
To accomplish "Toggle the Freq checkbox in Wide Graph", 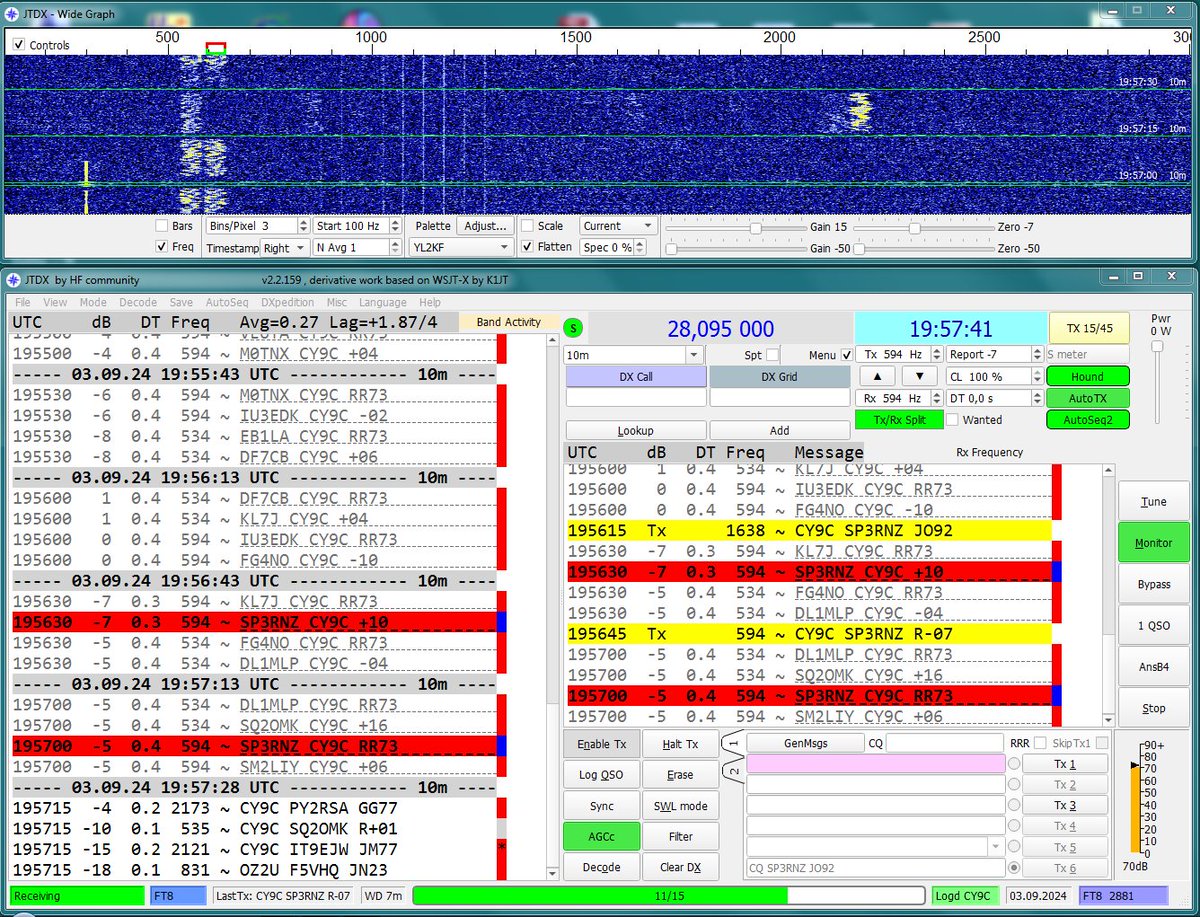I will [161, 246].
